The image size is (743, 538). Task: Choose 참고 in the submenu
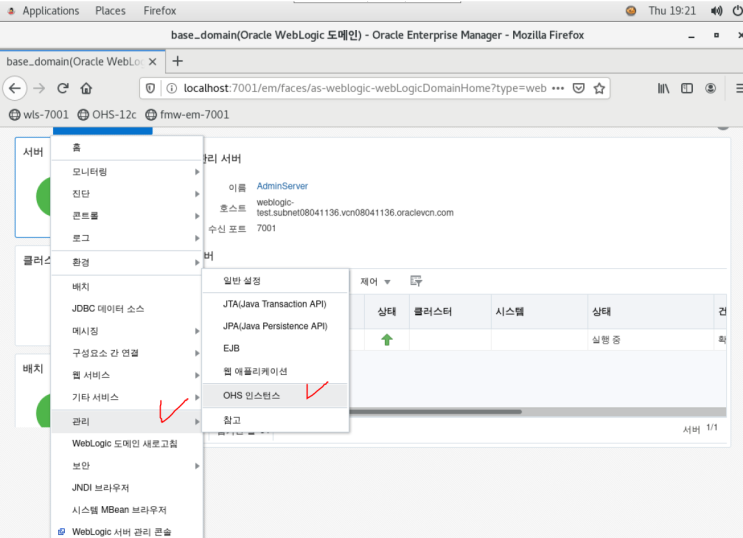tap(275, 420)
